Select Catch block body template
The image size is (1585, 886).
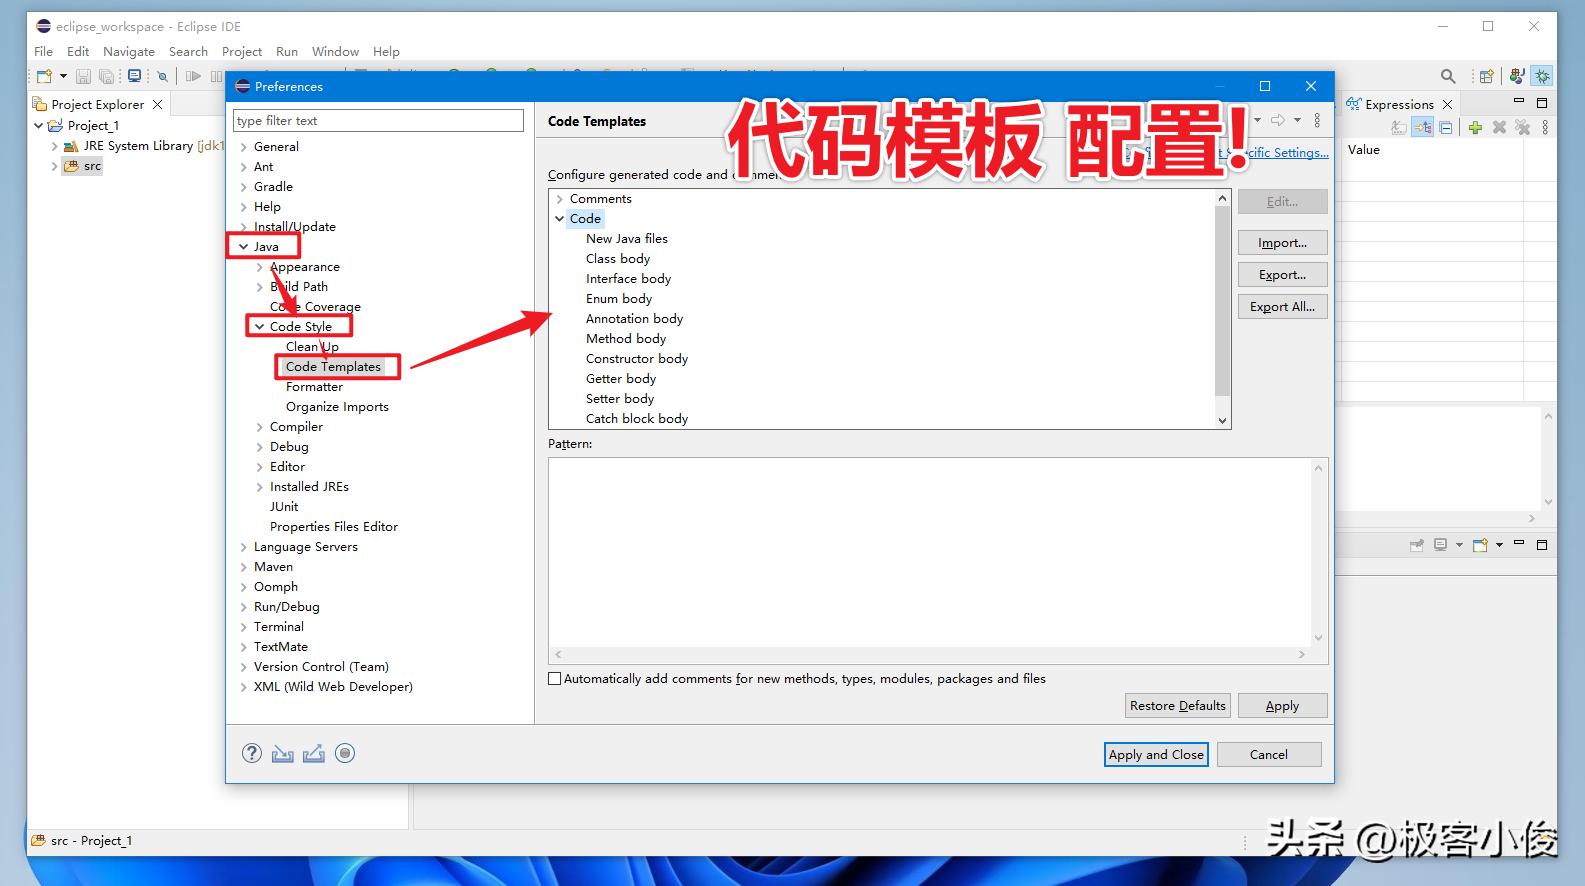(x=637, y=418)
